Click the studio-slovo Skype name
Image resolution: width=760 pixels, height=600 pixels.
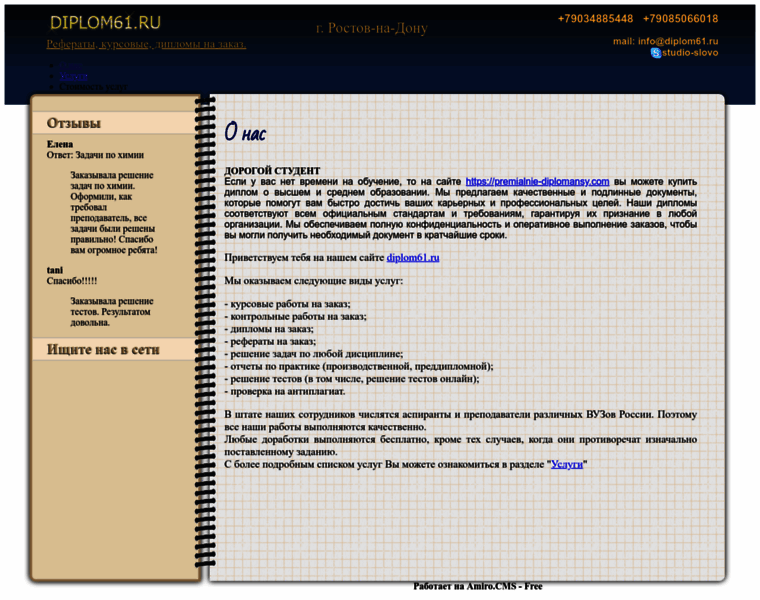(x=690, y=52)
